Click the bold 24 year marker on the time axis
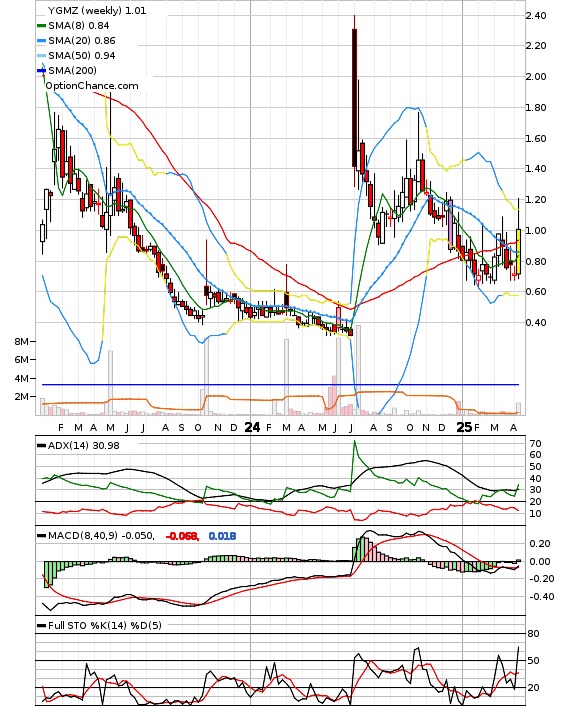 (x=252, y=427)
